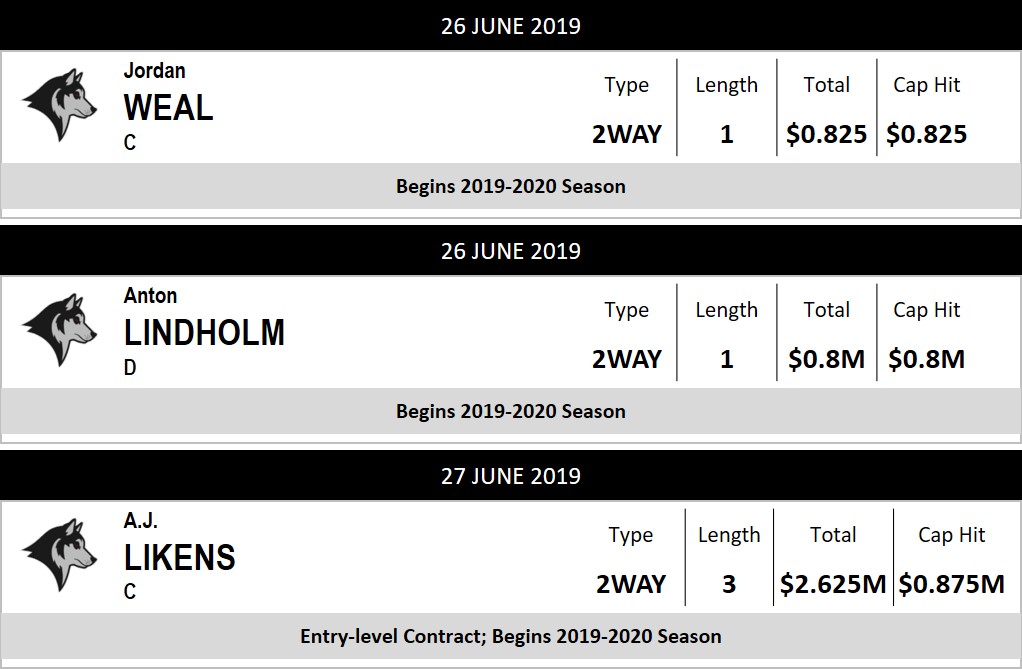Click the husky logo beside Anton Lindholm
Viewport: 1022px width, 669px height.
[59, 331]
